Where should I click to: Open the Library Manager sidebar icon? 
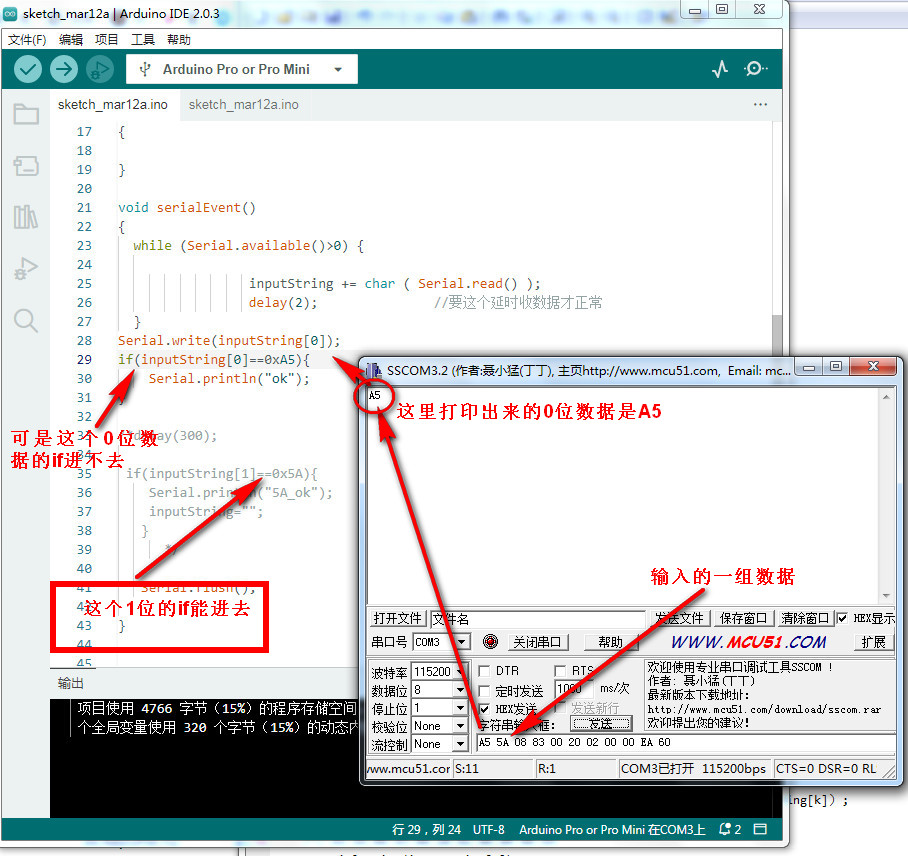[x=26, y=217]
